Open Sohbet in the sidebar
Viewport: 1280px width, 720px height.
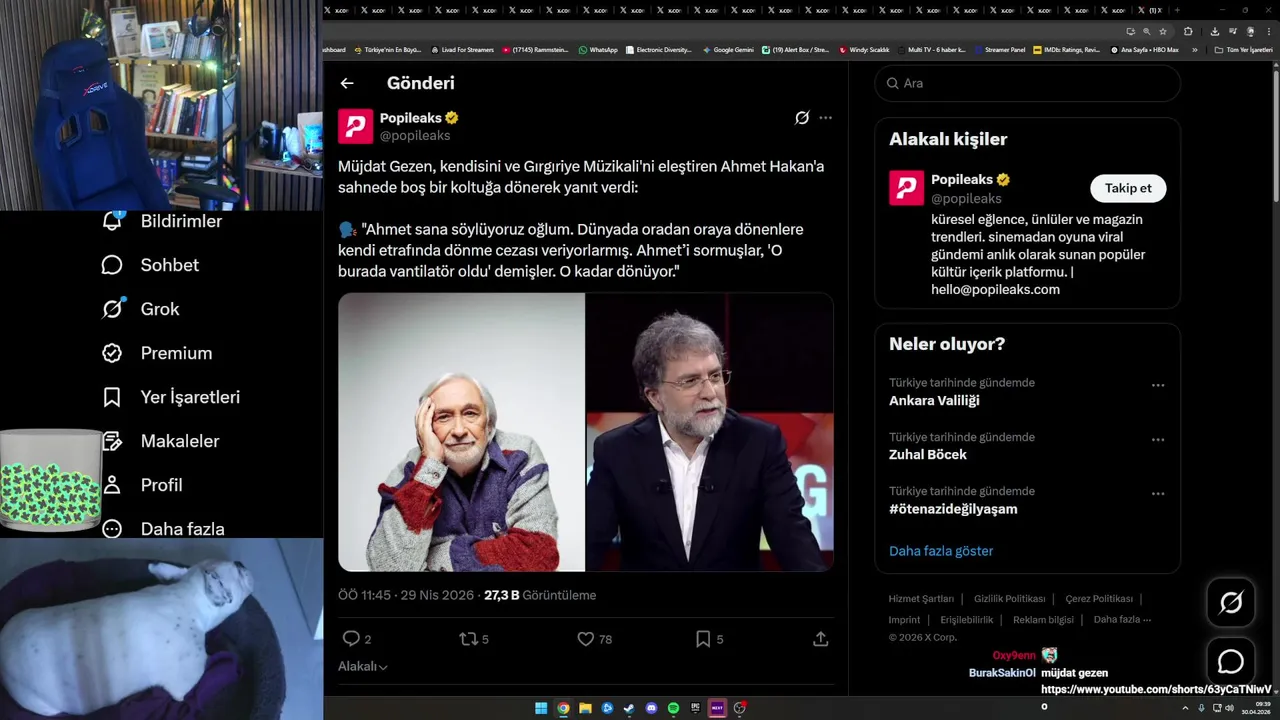150,265
